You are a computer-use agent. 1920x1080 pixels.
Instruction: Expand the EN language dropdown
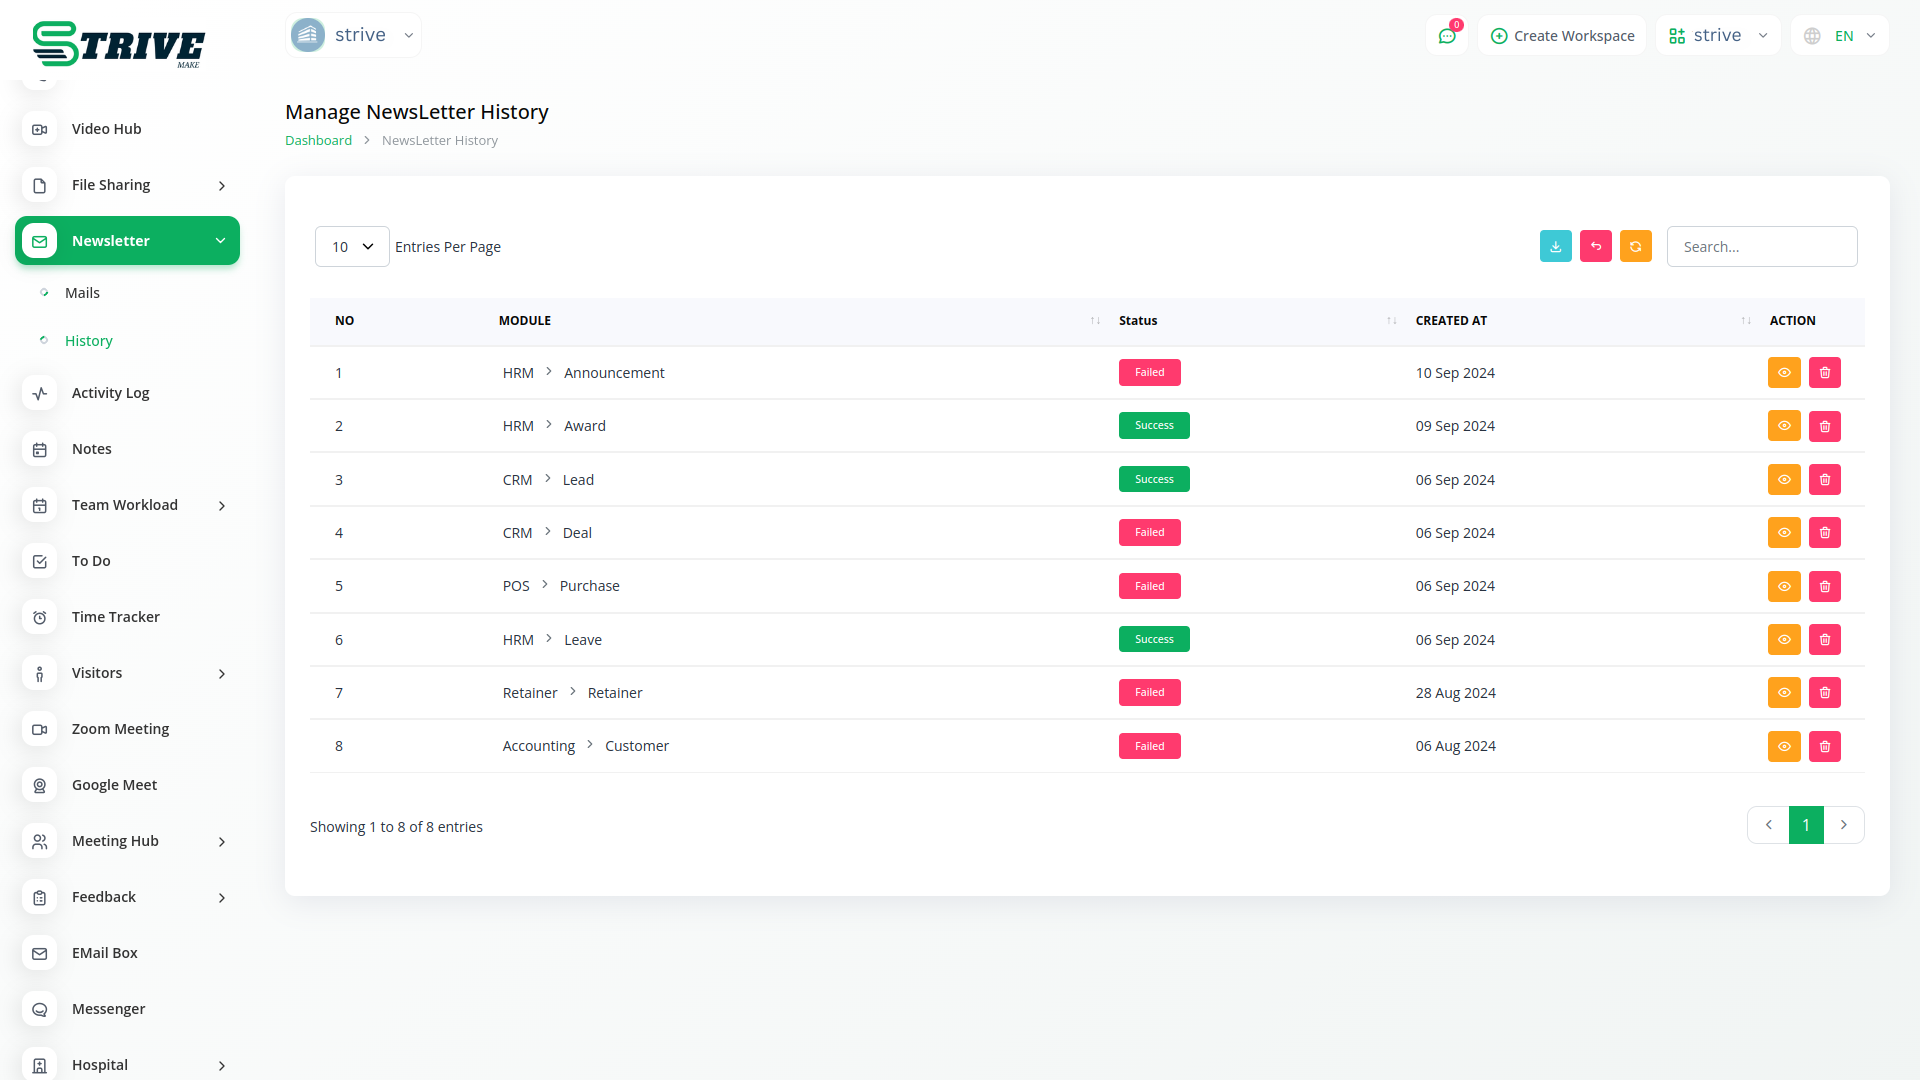(x=1840, y=36)
